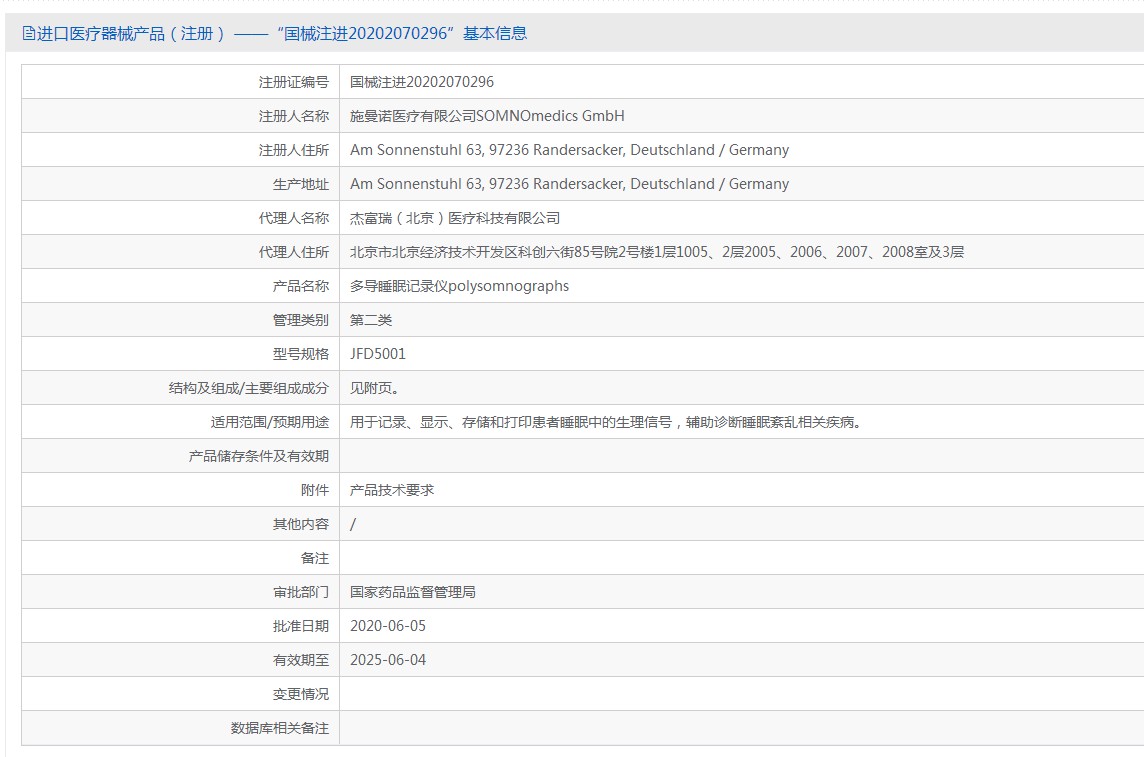Click the 批准日期 label
The height and width of the screenshot is (757, 1144).
[301, 626]
